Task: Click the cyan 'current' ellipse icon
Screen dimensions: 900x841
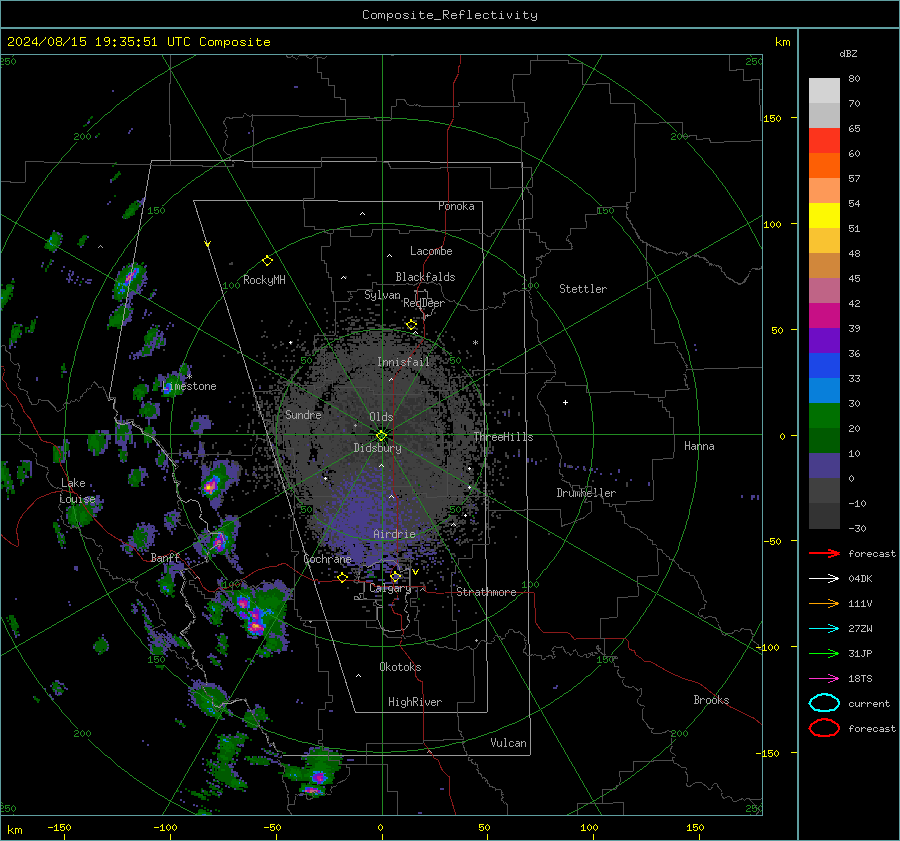Action: point(824,703)
